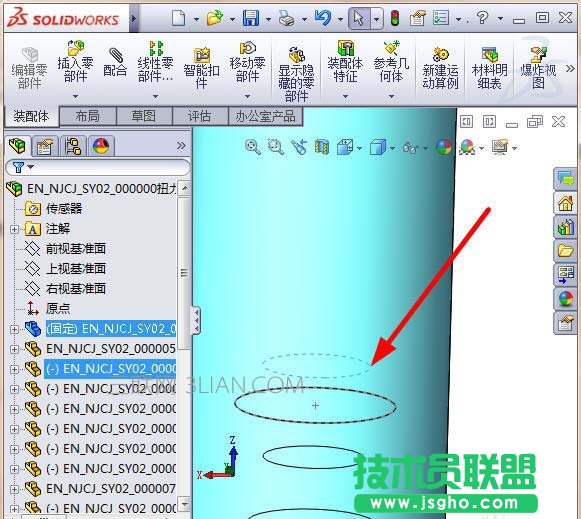Click 参考几何体 reference geometry tool
This screenshot has height=519, width=581.
(391, 61)
